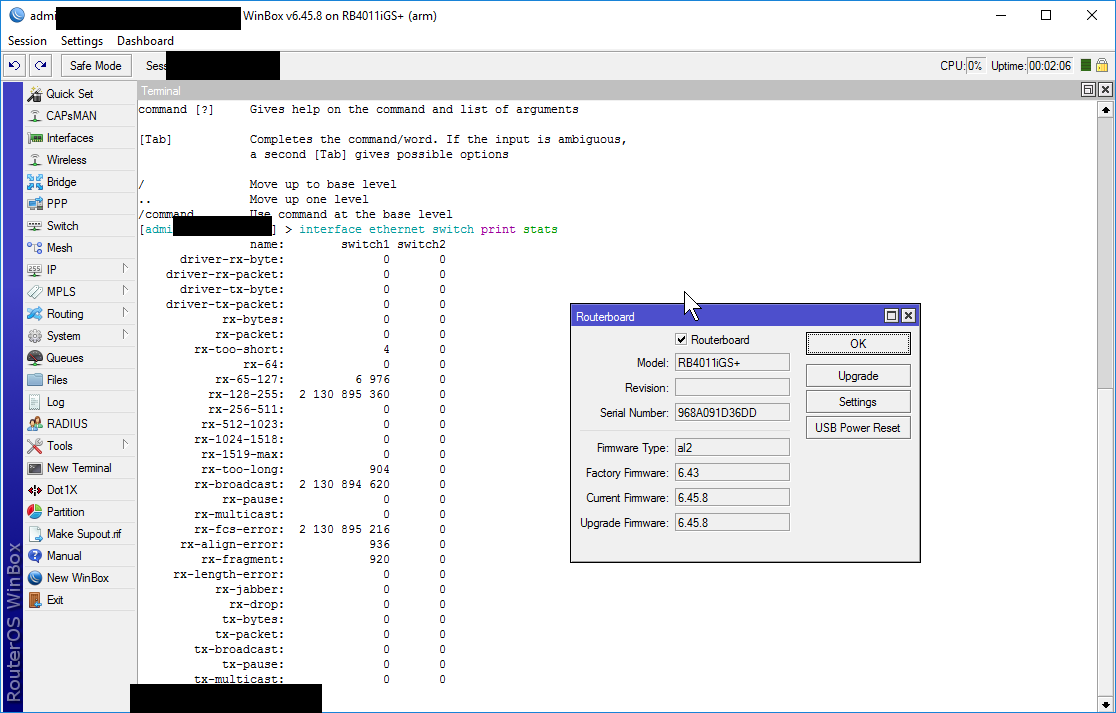This screenshot has height=713, width=1116.
Task: Expand the Tools submenu
Action: tap(125, 445)
